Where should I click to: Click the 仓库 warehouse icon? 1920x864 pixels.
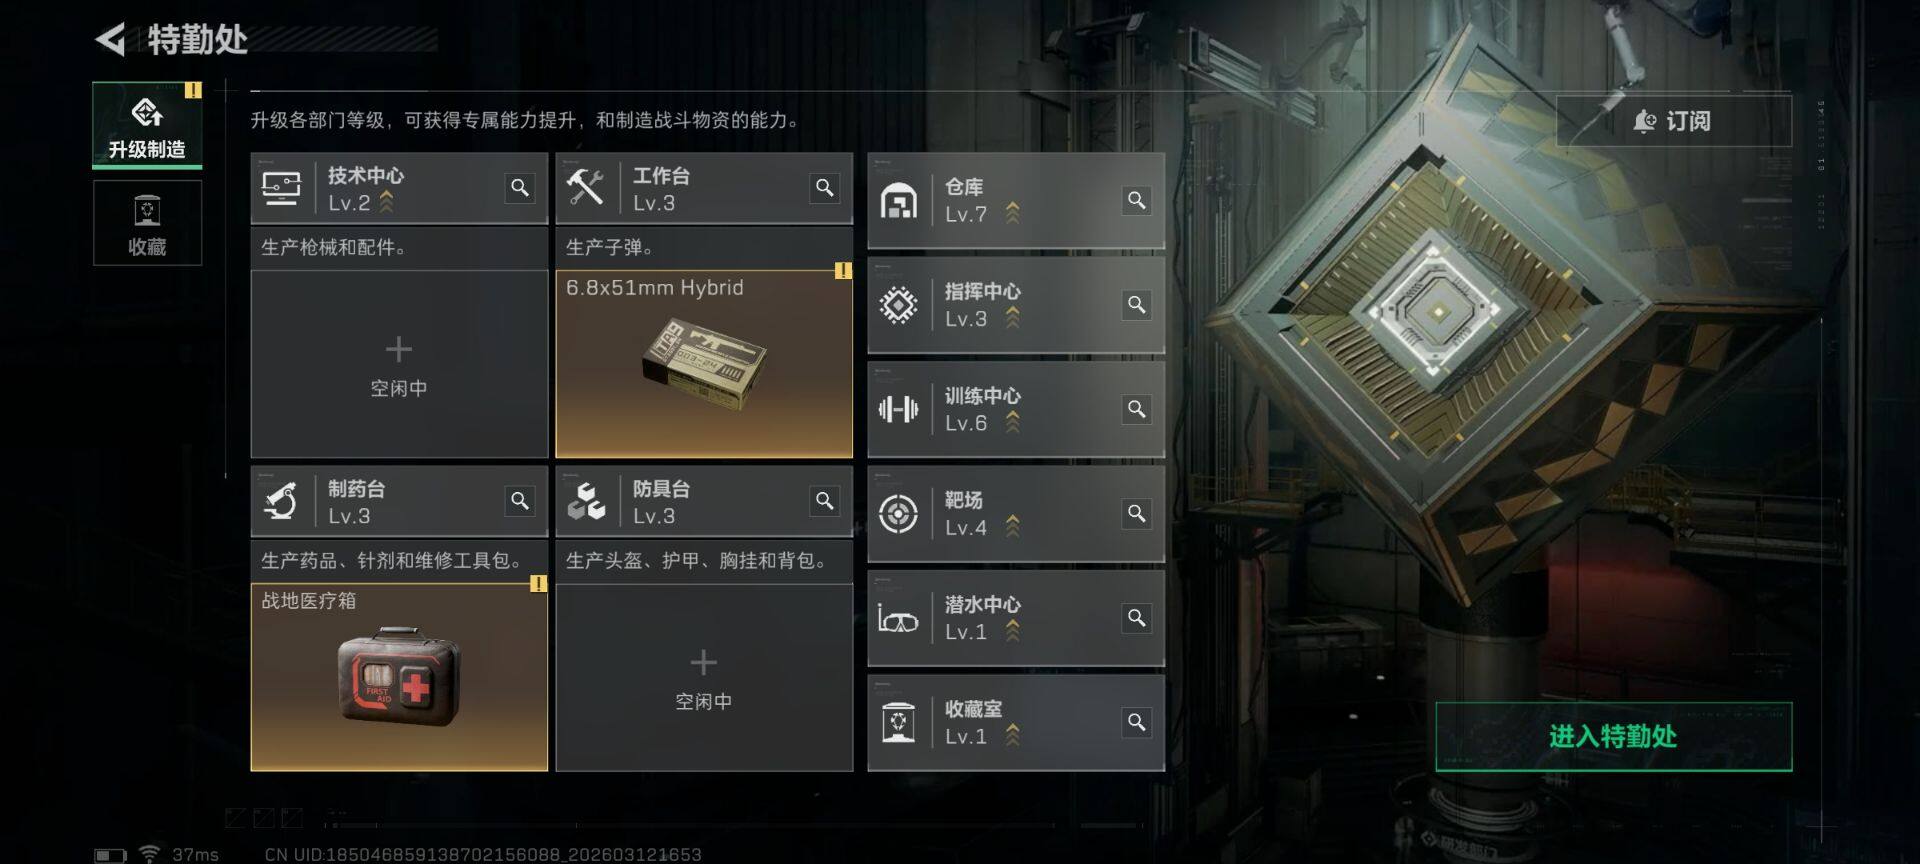[x=898, y=200]
